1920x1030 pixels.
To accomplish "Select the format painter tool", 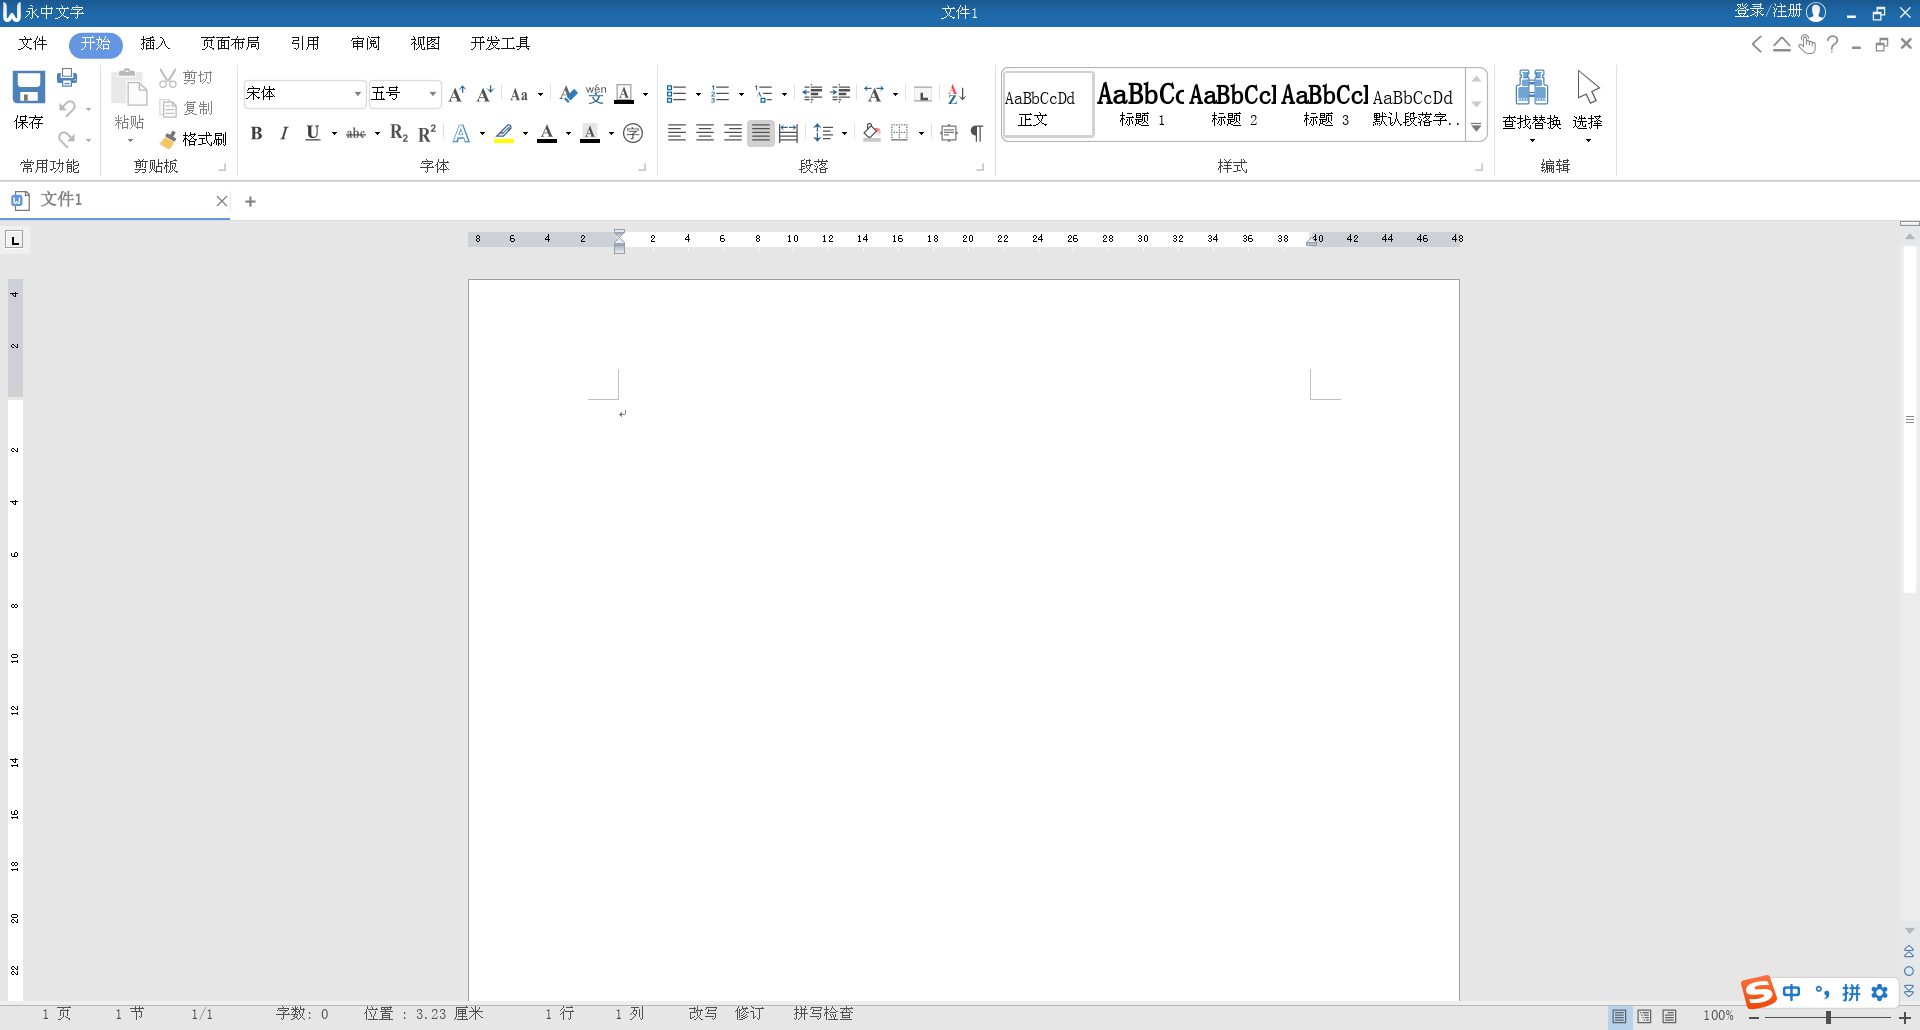I will 193,139.
